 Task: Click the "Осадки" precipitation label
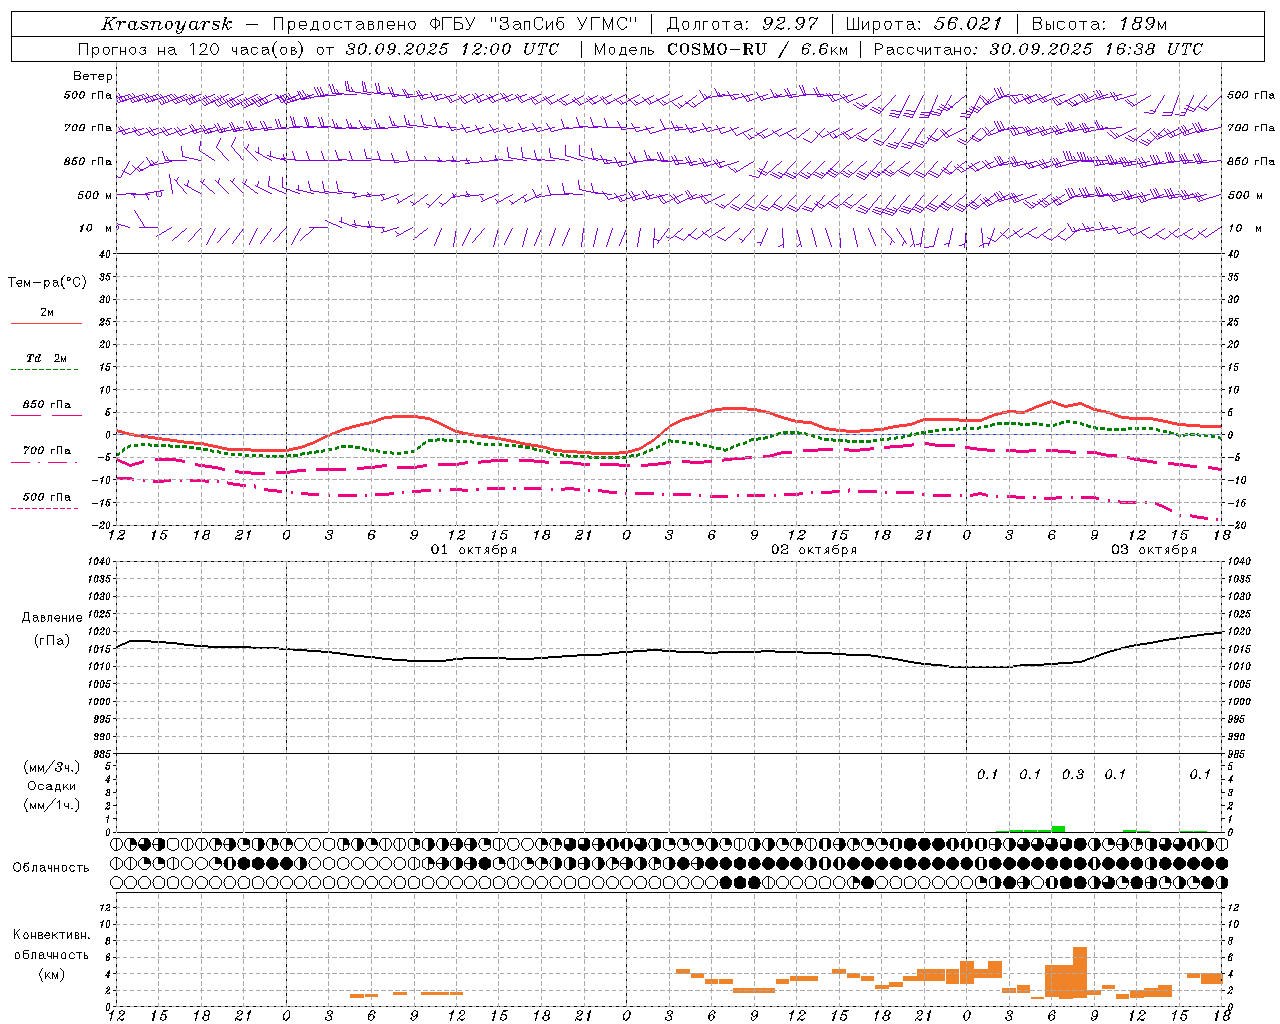(52, 786)
